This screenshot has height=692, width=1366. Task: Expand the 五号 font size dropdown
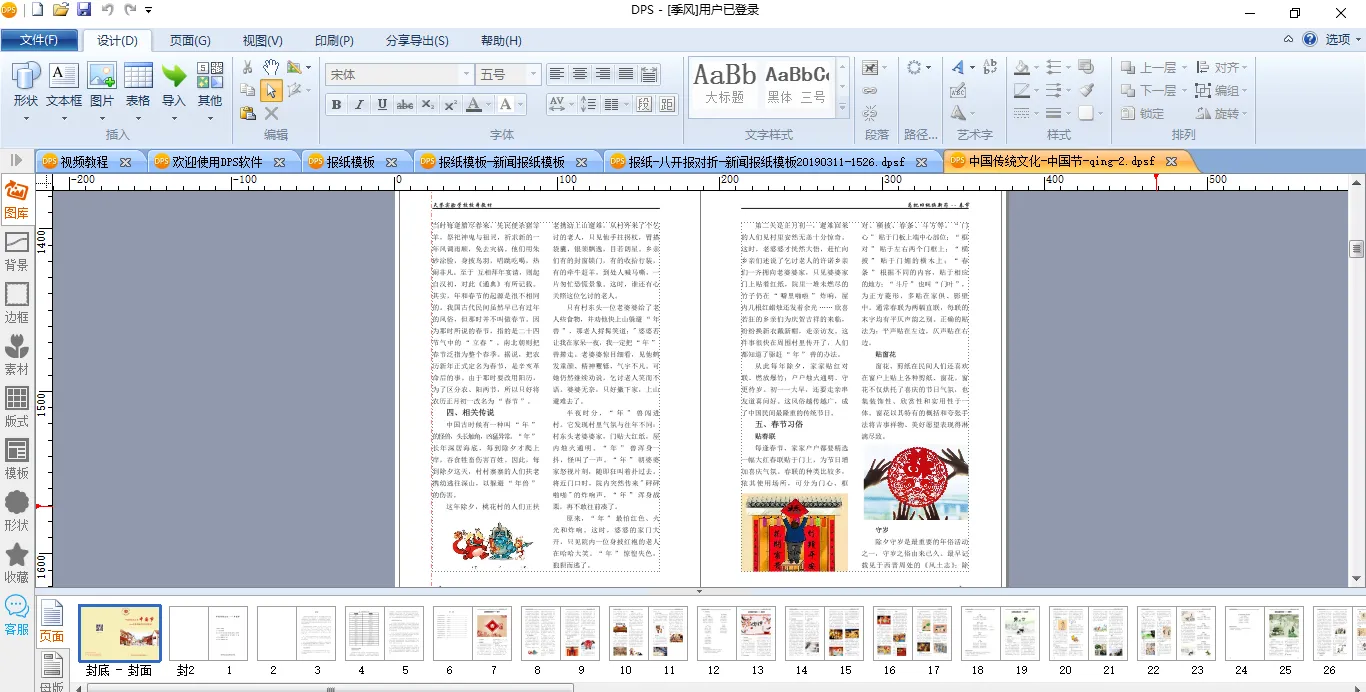[533, 75]
